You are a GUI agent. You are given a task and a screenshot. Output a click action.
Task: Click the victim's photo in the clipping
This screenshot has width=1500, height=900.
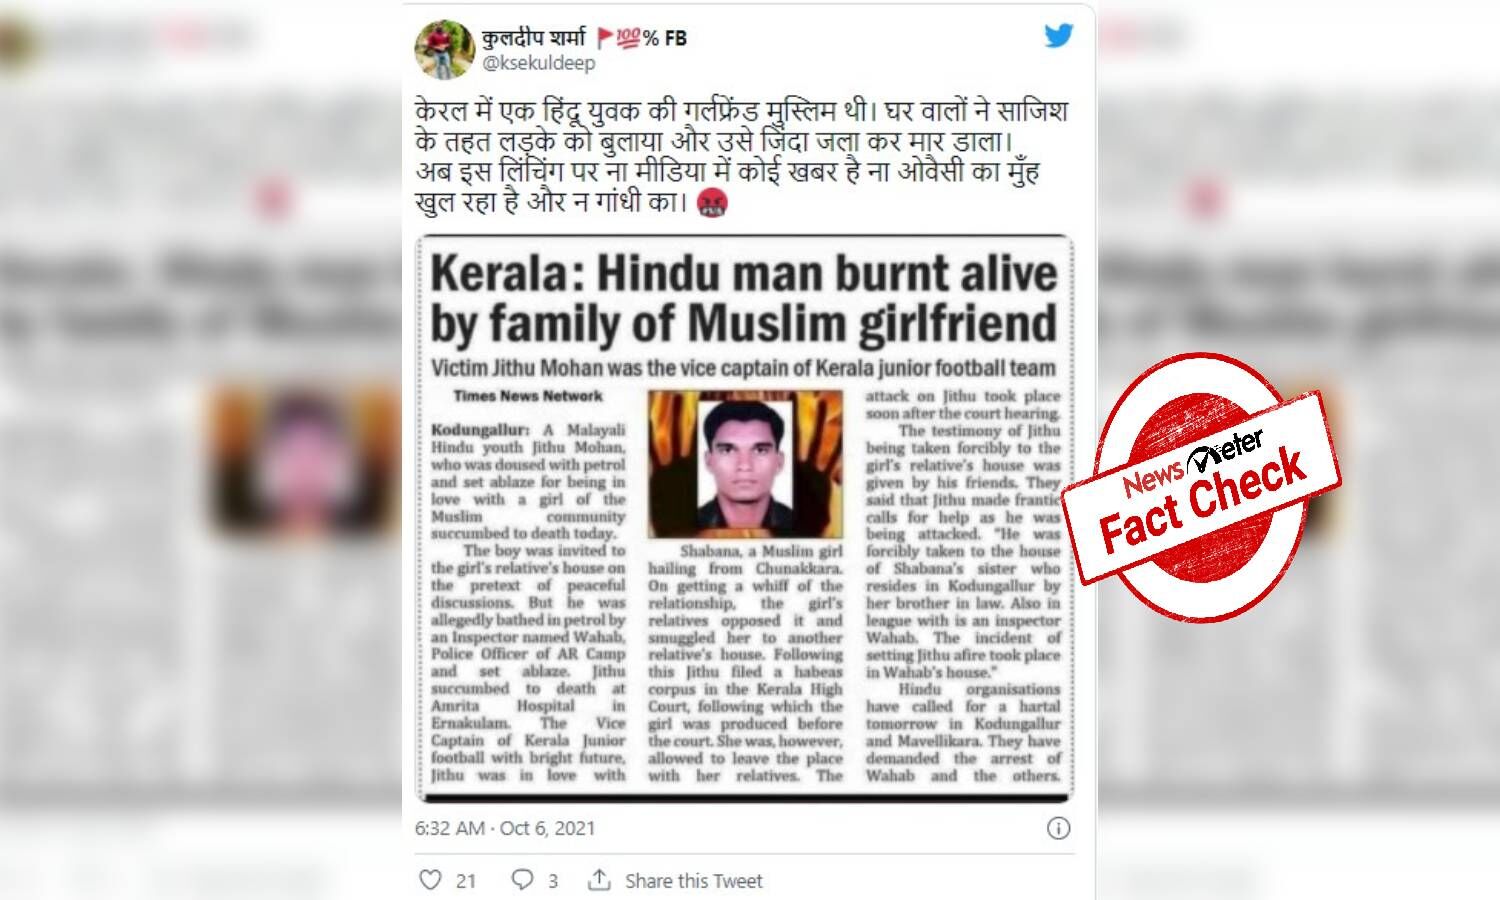[745, 464]
